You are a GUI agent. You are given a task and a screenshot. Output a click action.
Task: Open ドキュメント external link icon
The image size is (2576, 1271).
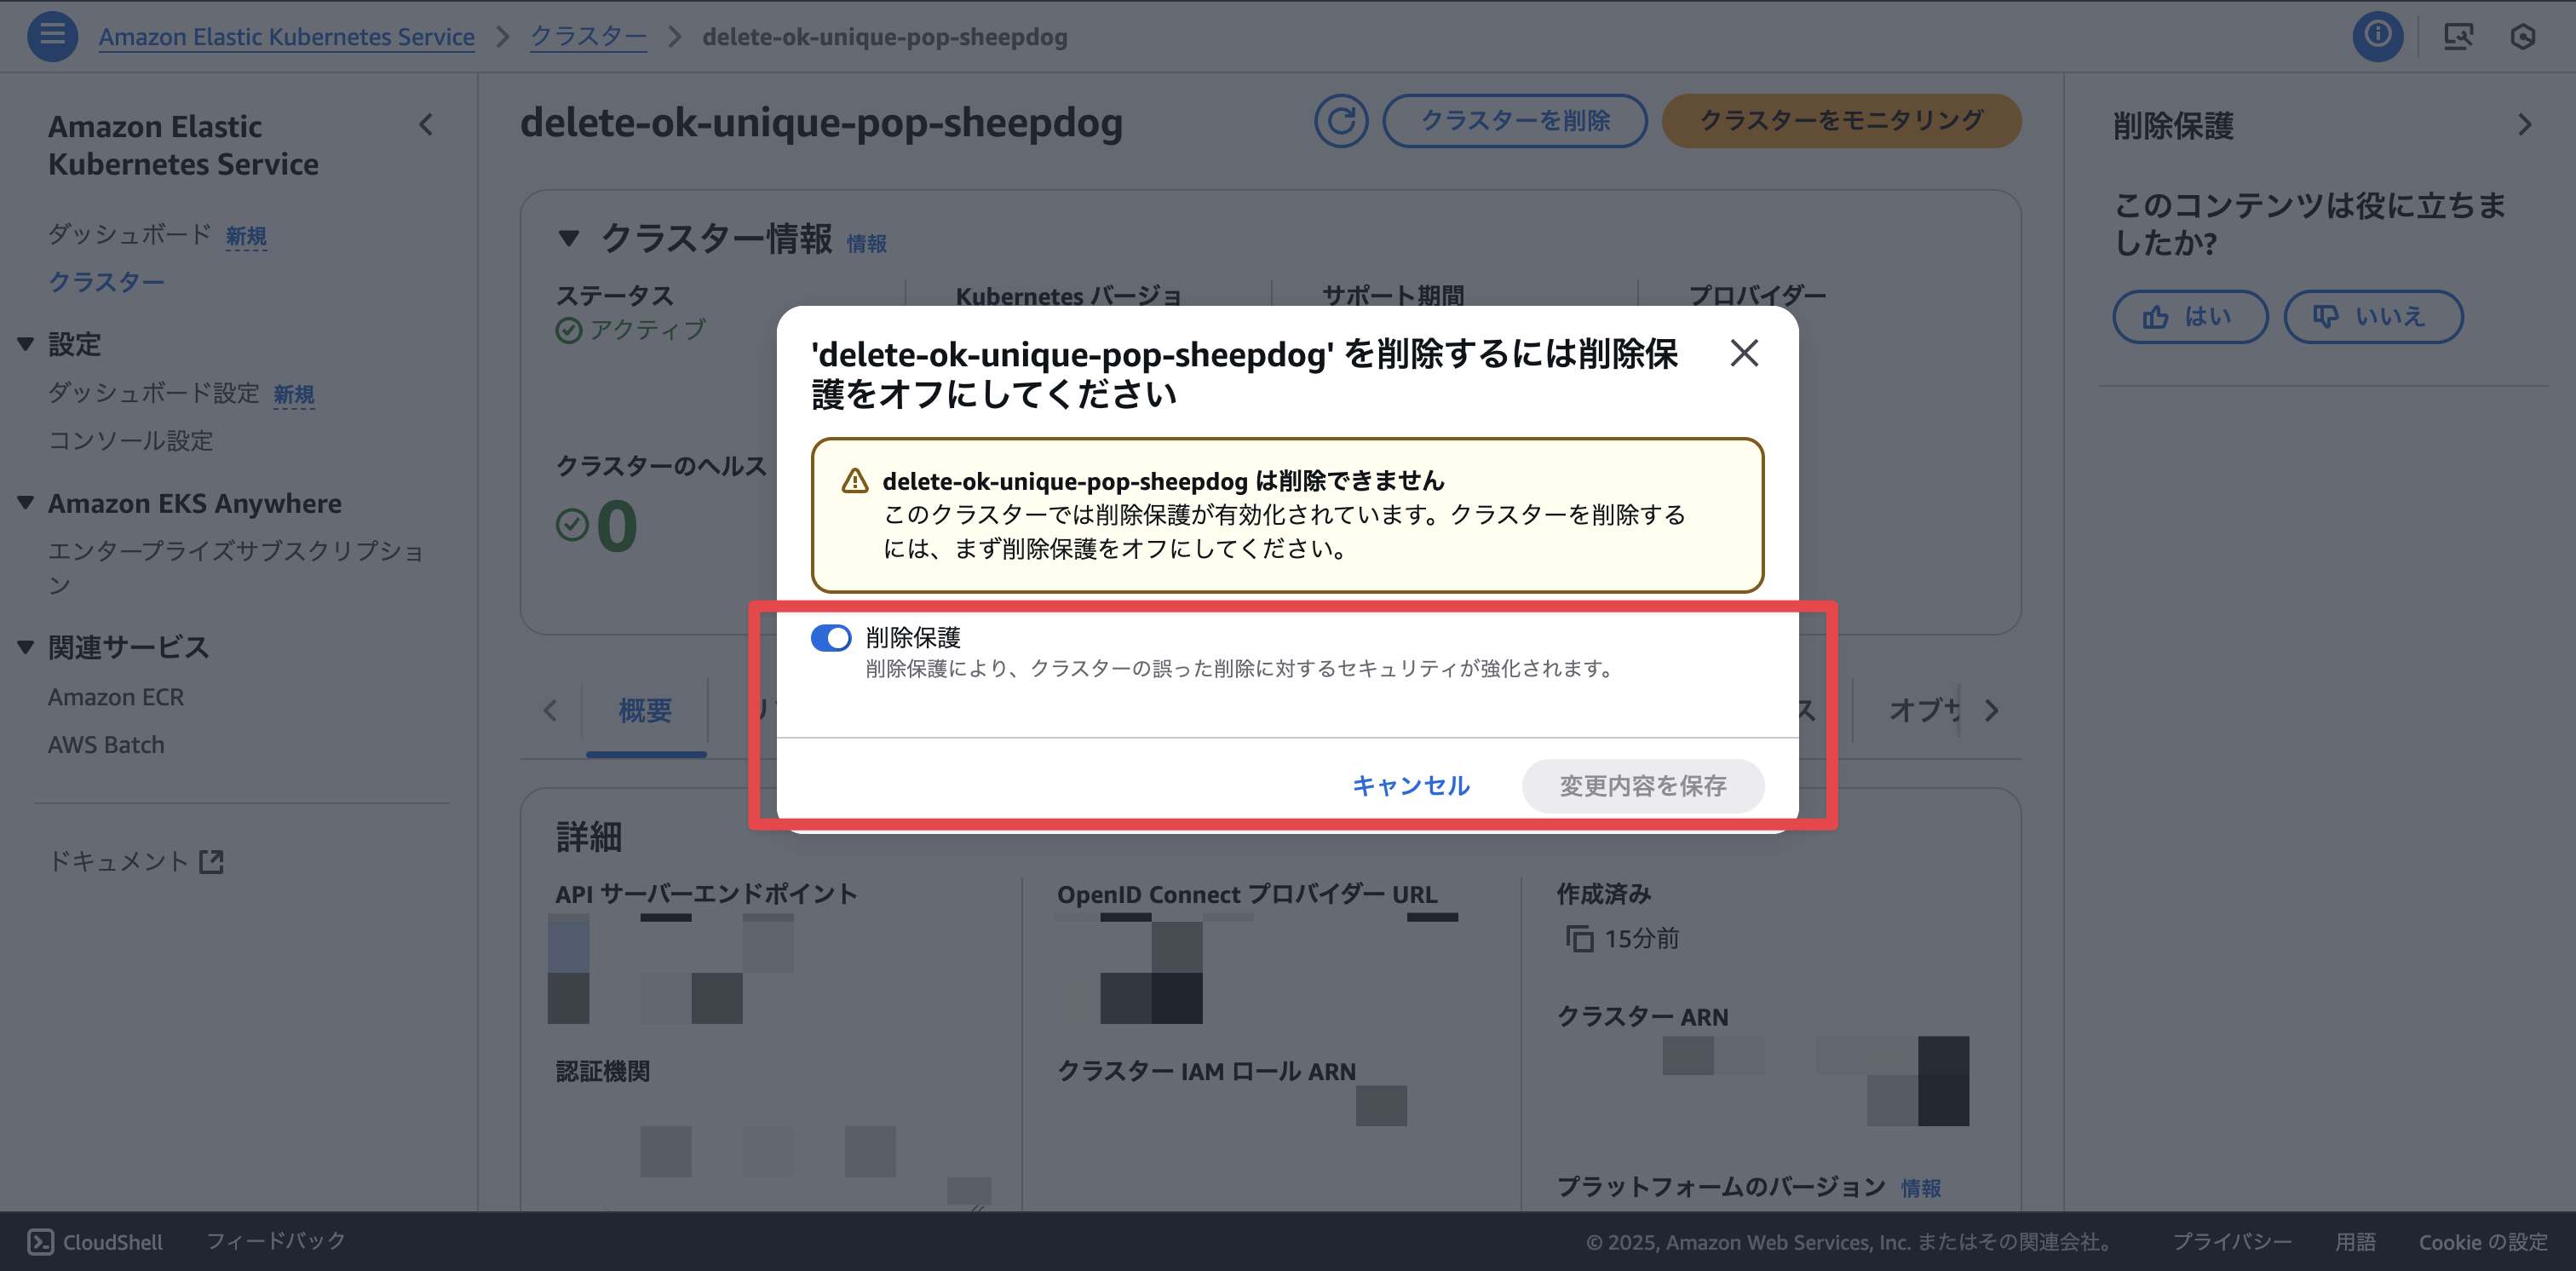click(x=211, y=861)
